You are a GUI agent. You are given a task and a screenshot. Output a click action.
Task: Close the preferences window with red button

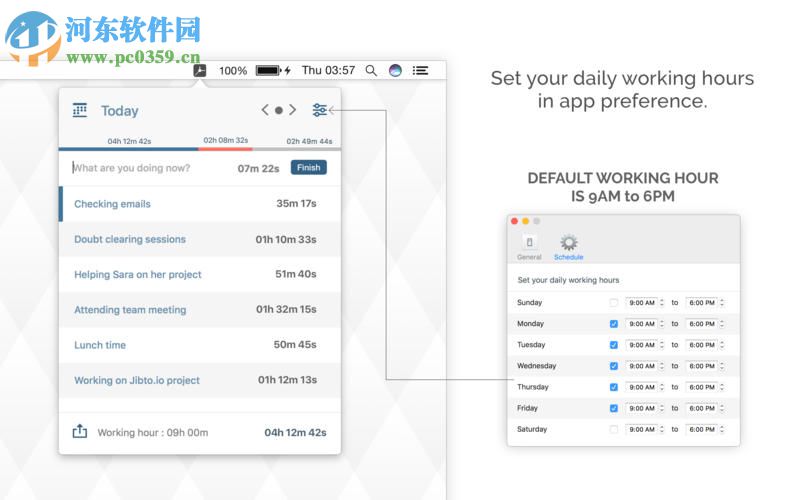point(514,221)
